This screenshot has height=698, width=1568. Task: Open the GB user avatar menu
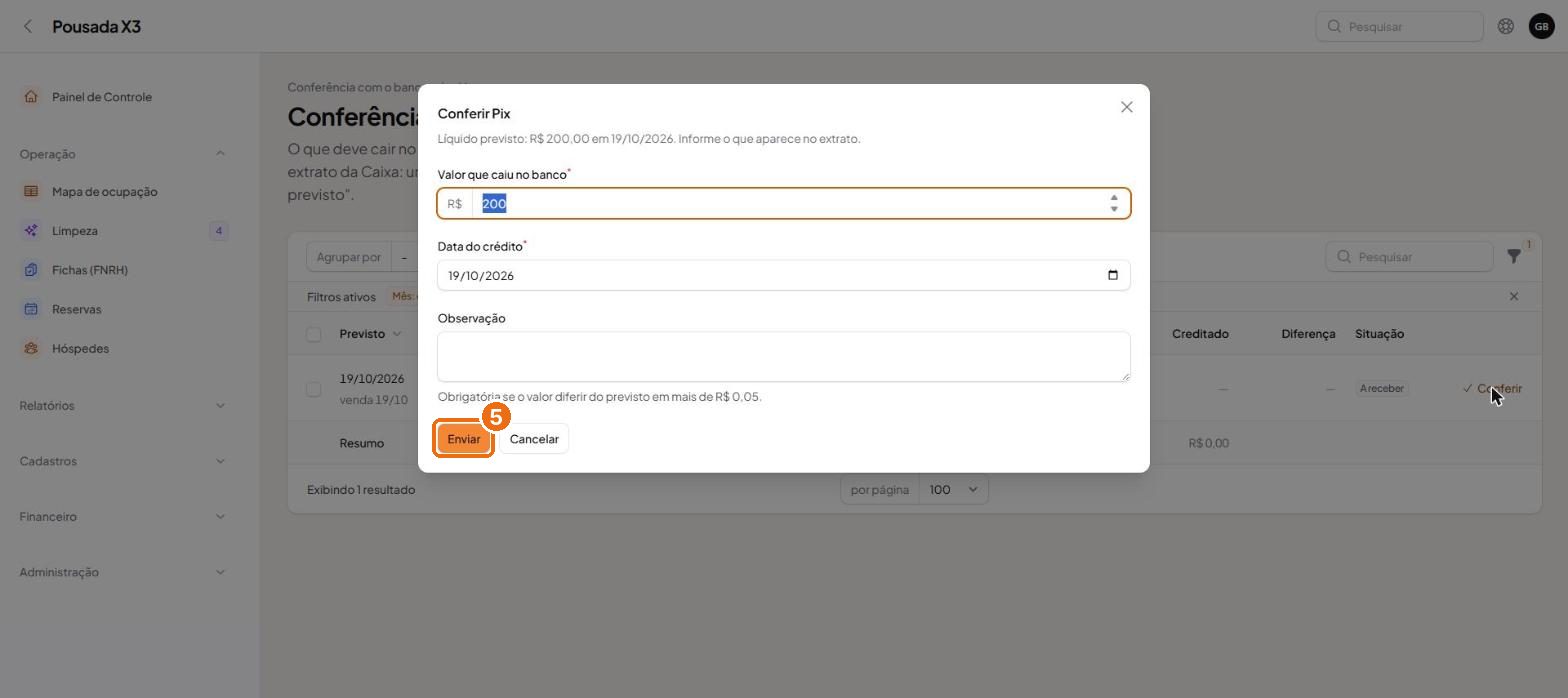(x=1541, y=26)
